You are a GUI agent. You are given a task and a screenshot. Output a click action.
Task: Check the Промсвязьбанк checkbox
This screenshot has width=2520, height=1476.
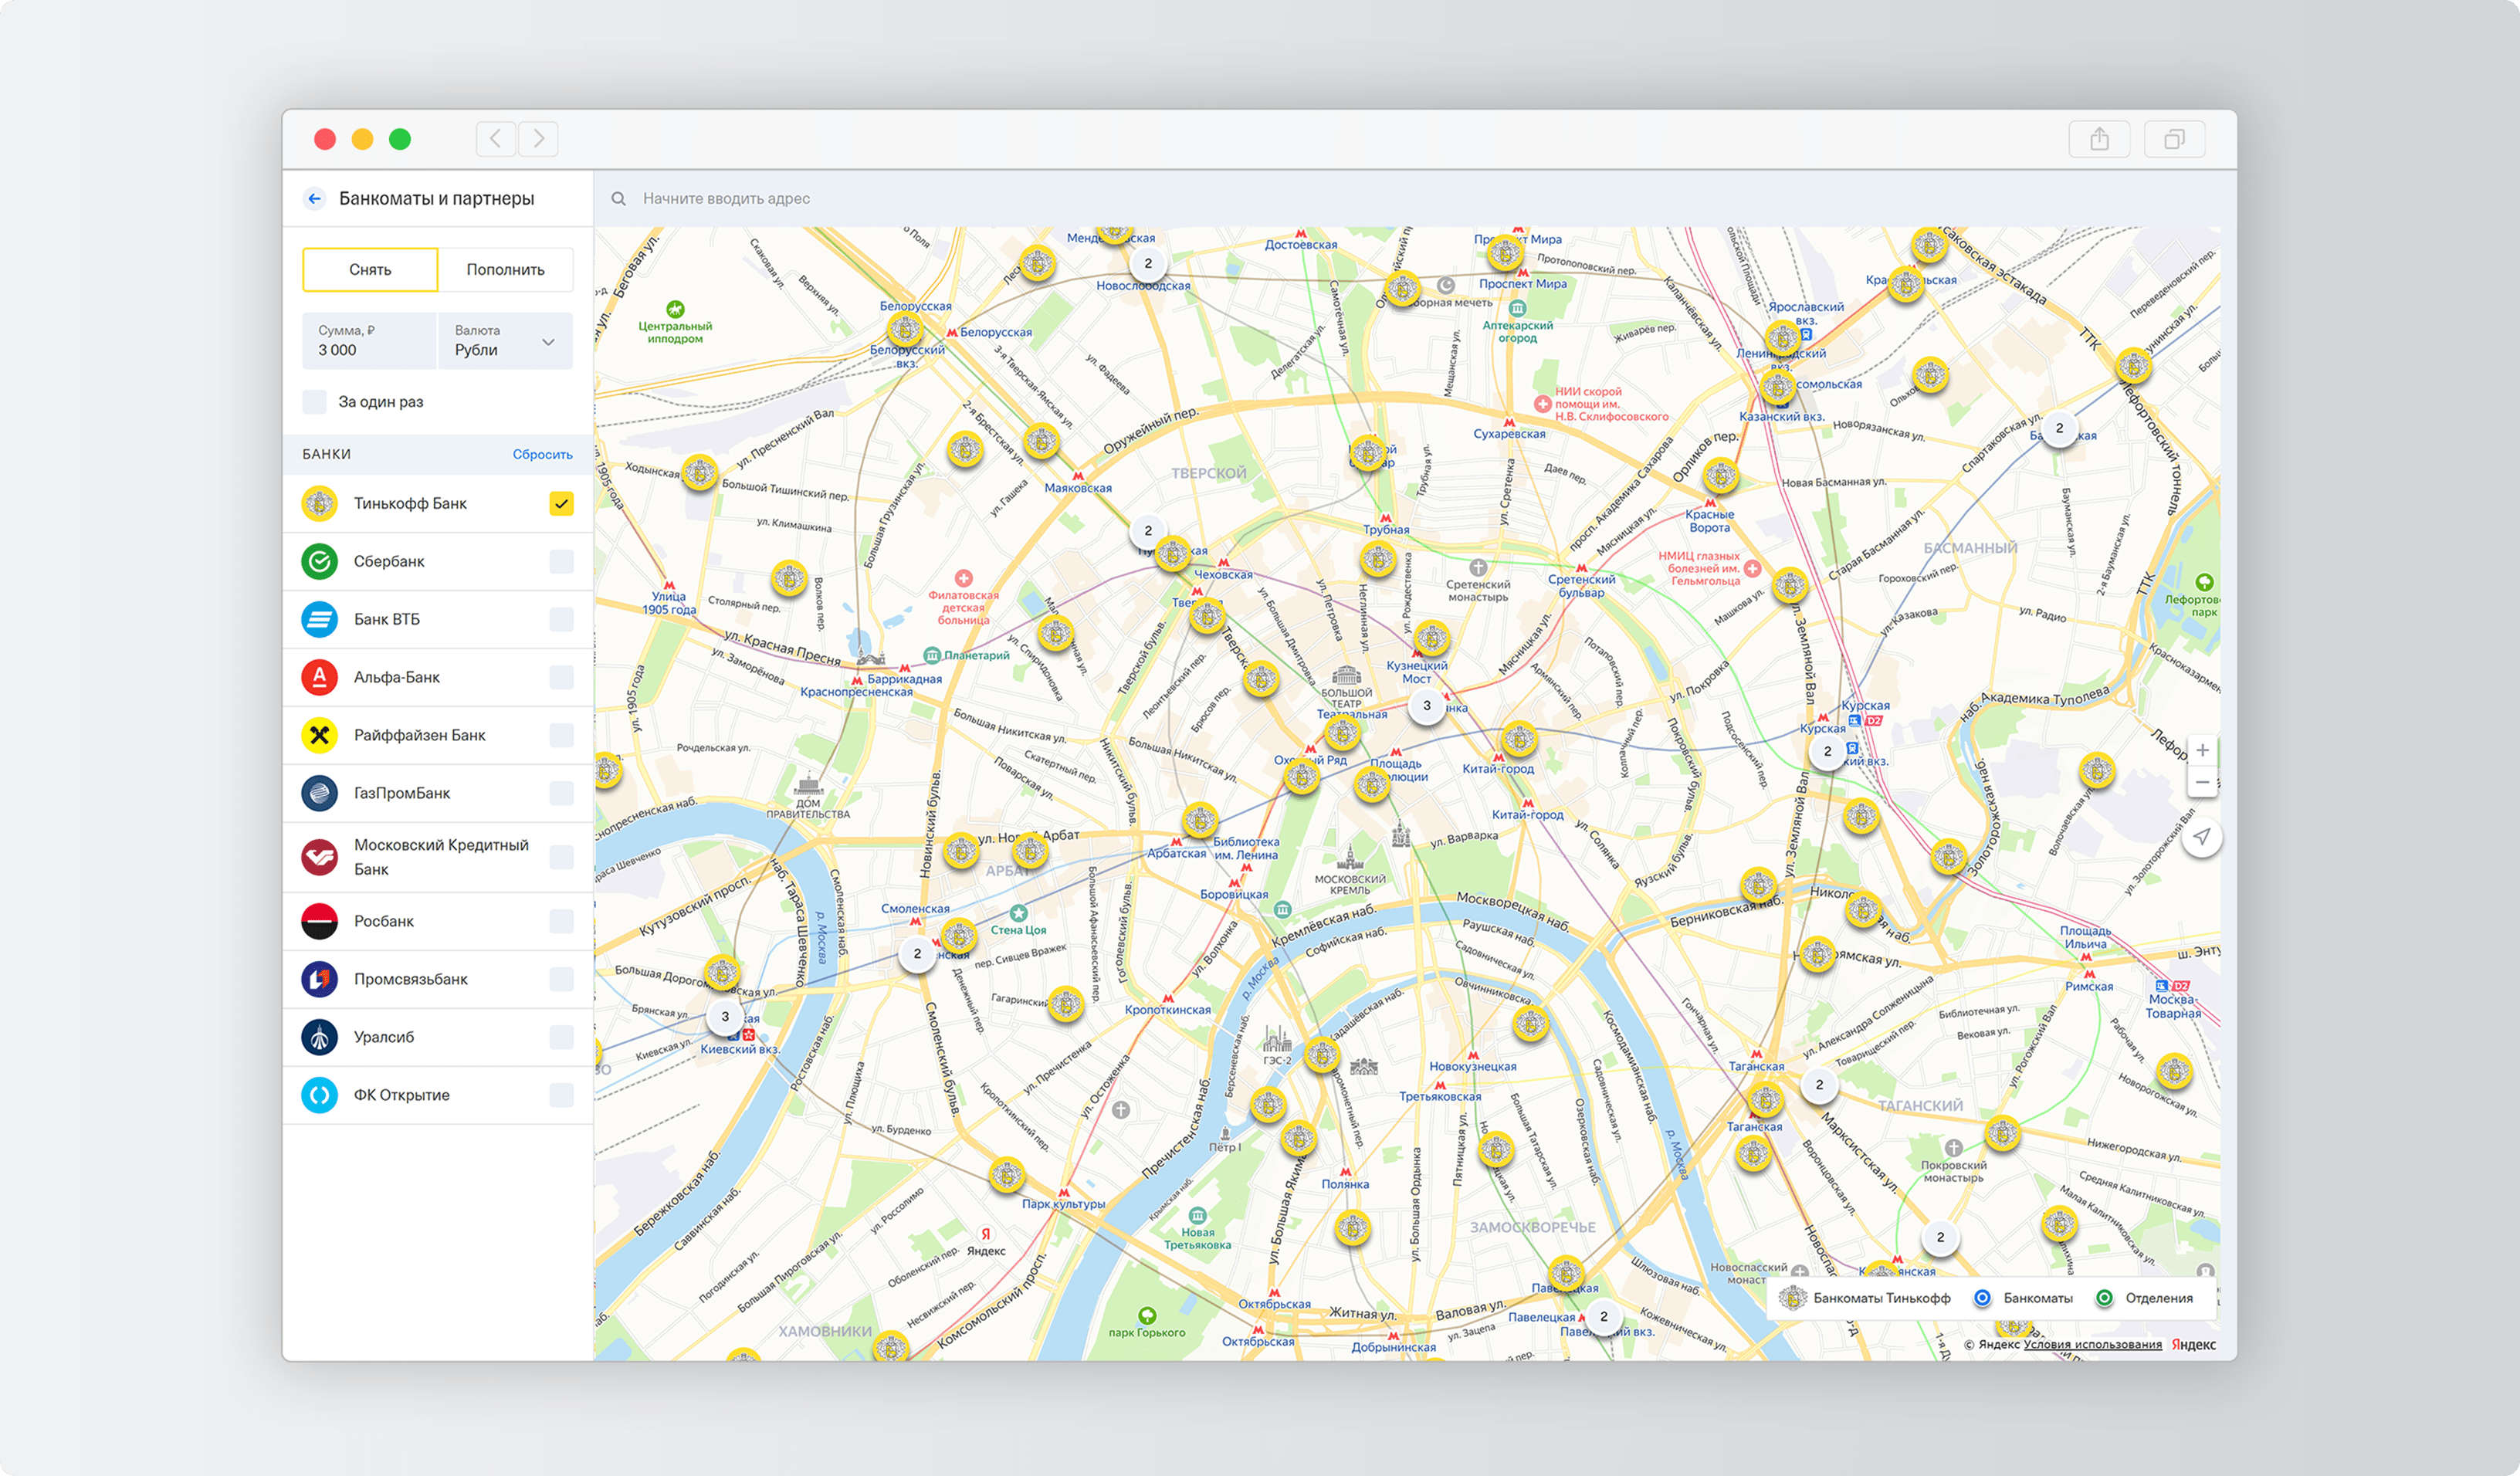pos(562,979)
